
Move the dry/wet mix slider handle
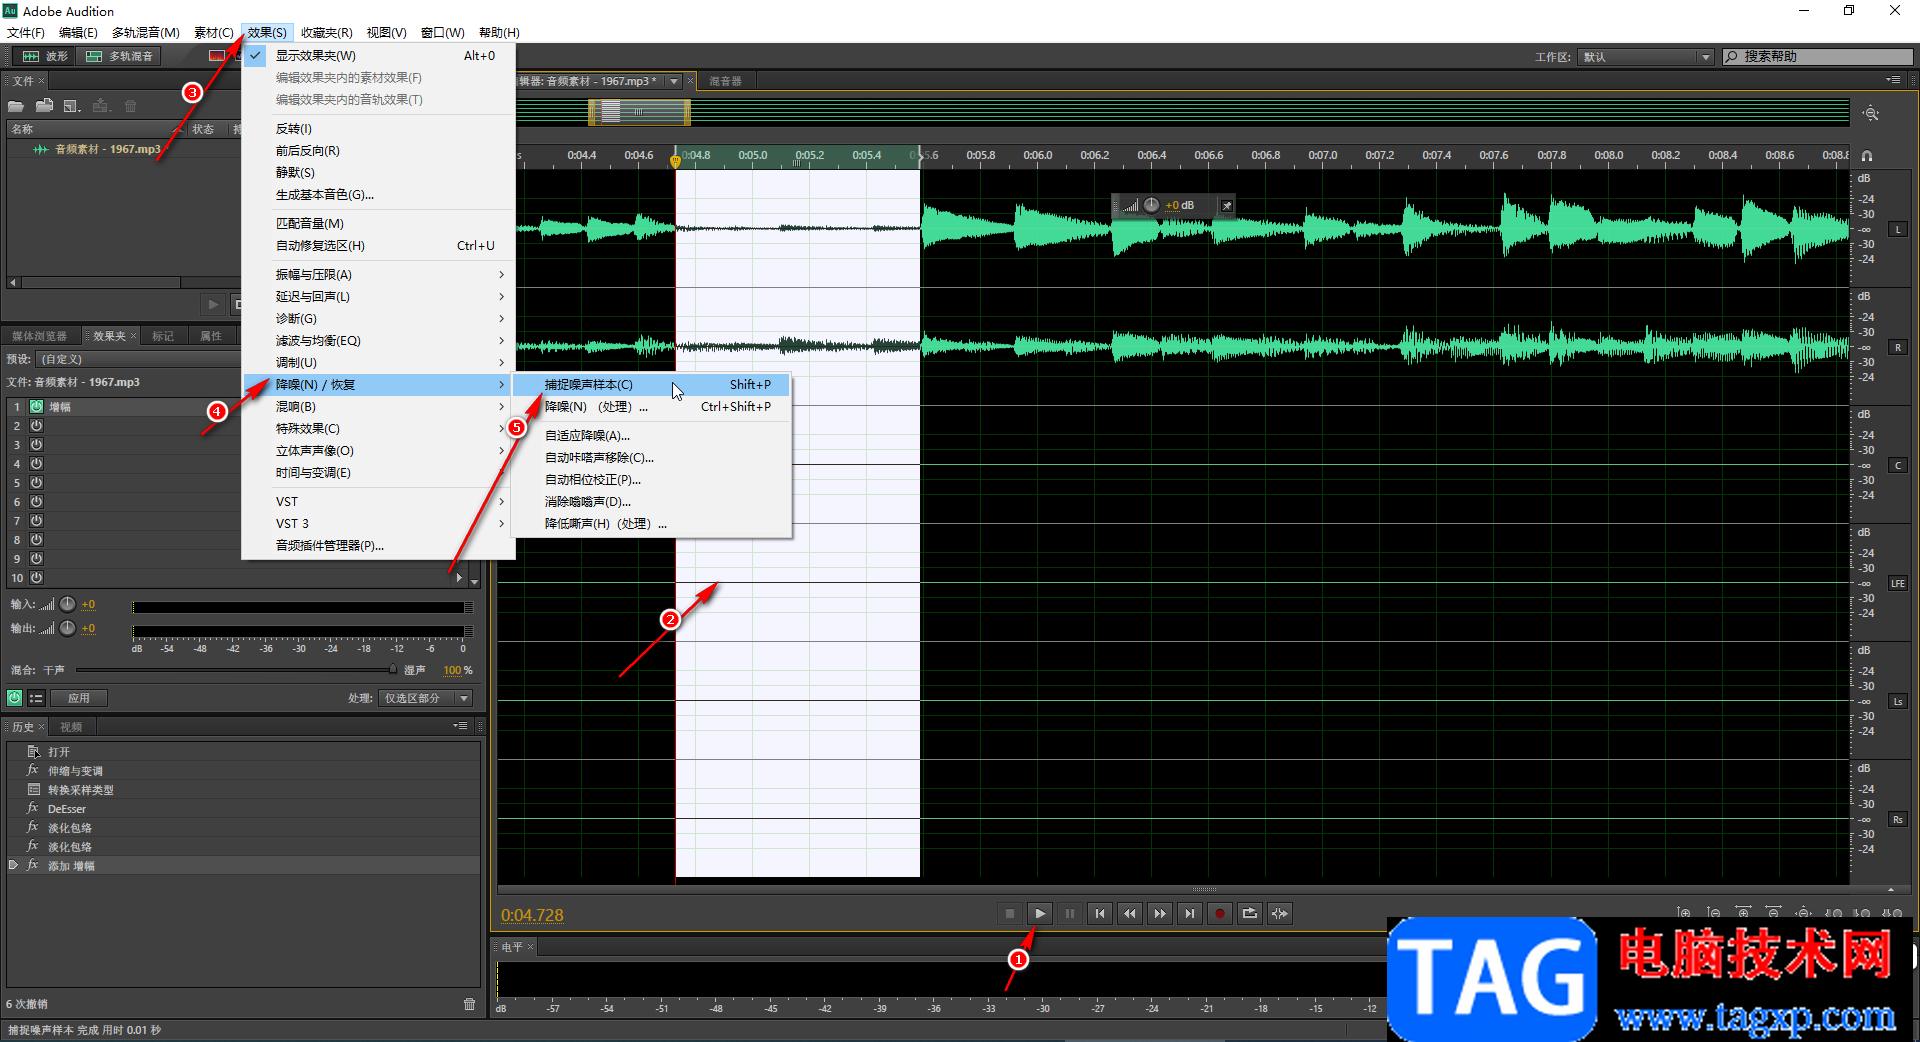click(x=392, y=670)
